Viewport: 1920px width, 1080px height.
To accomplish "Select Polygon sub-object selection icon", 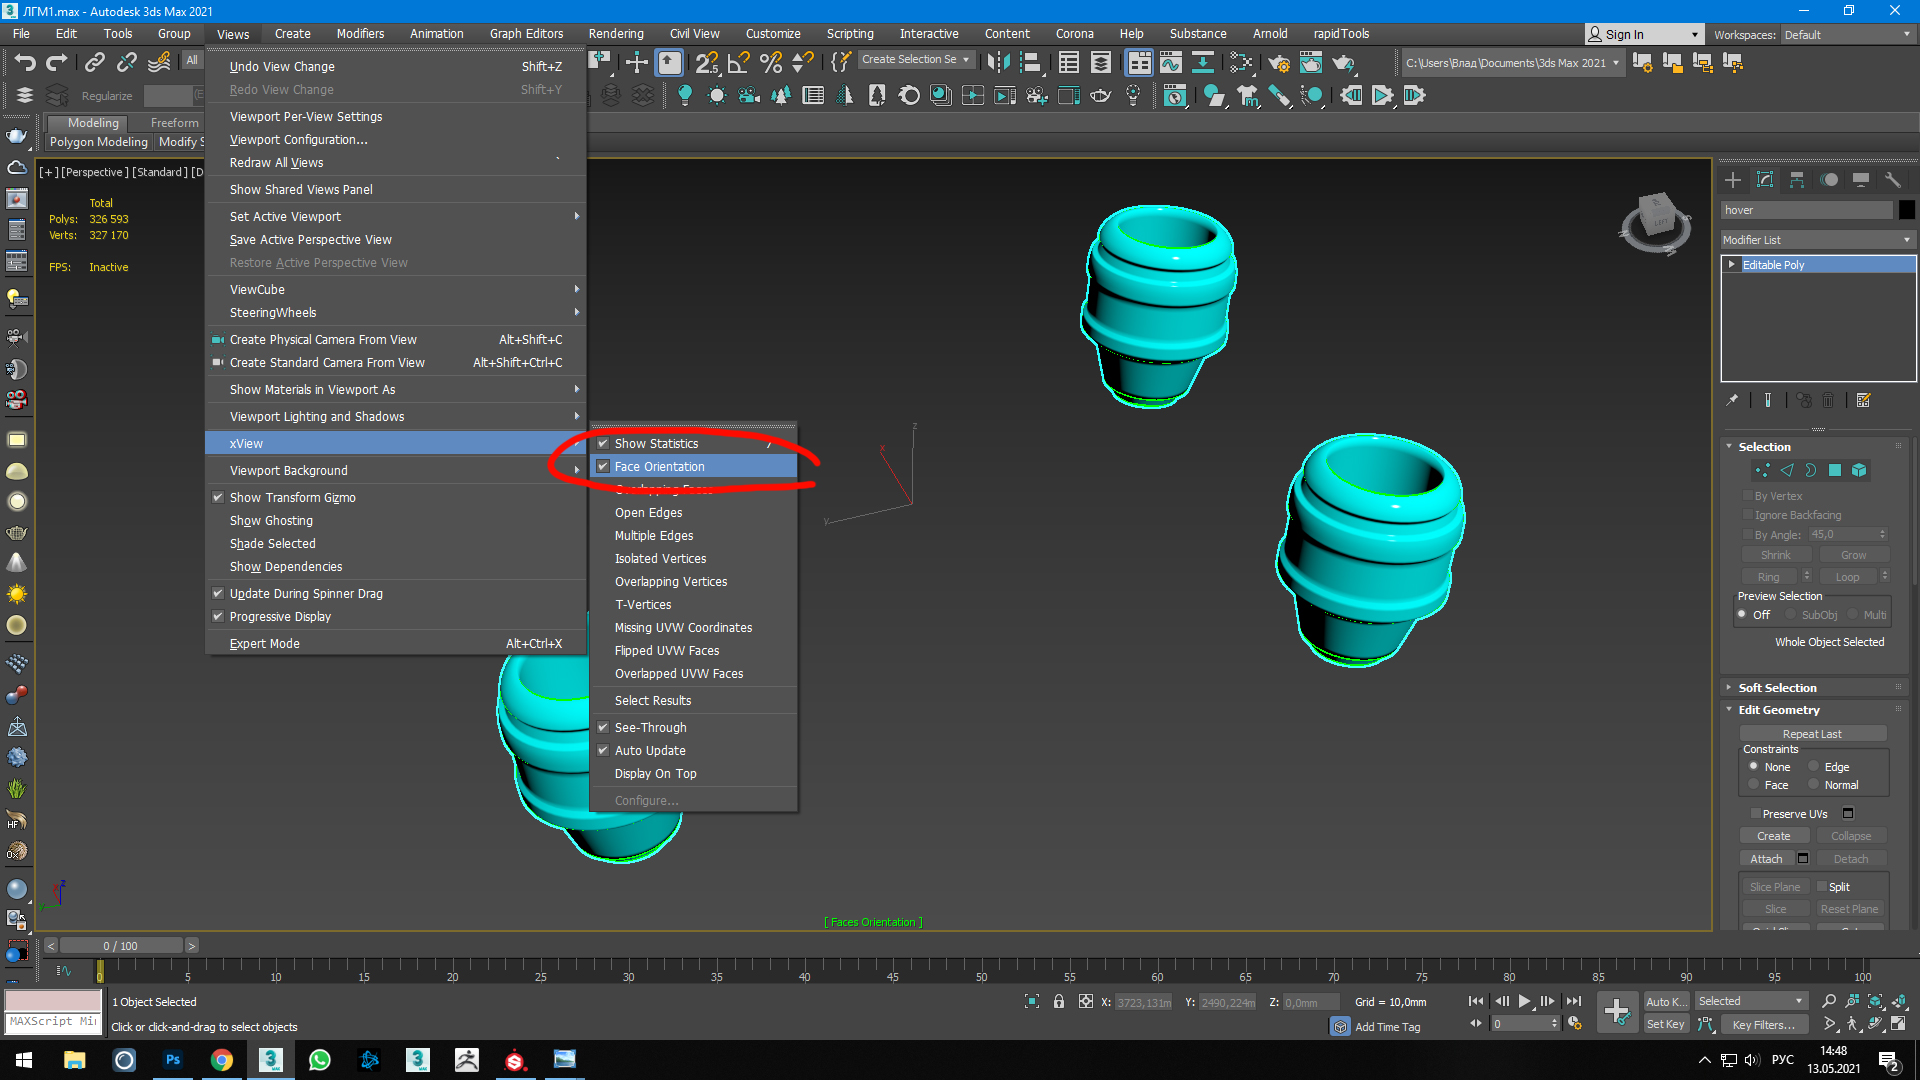I will (1835, 470).
